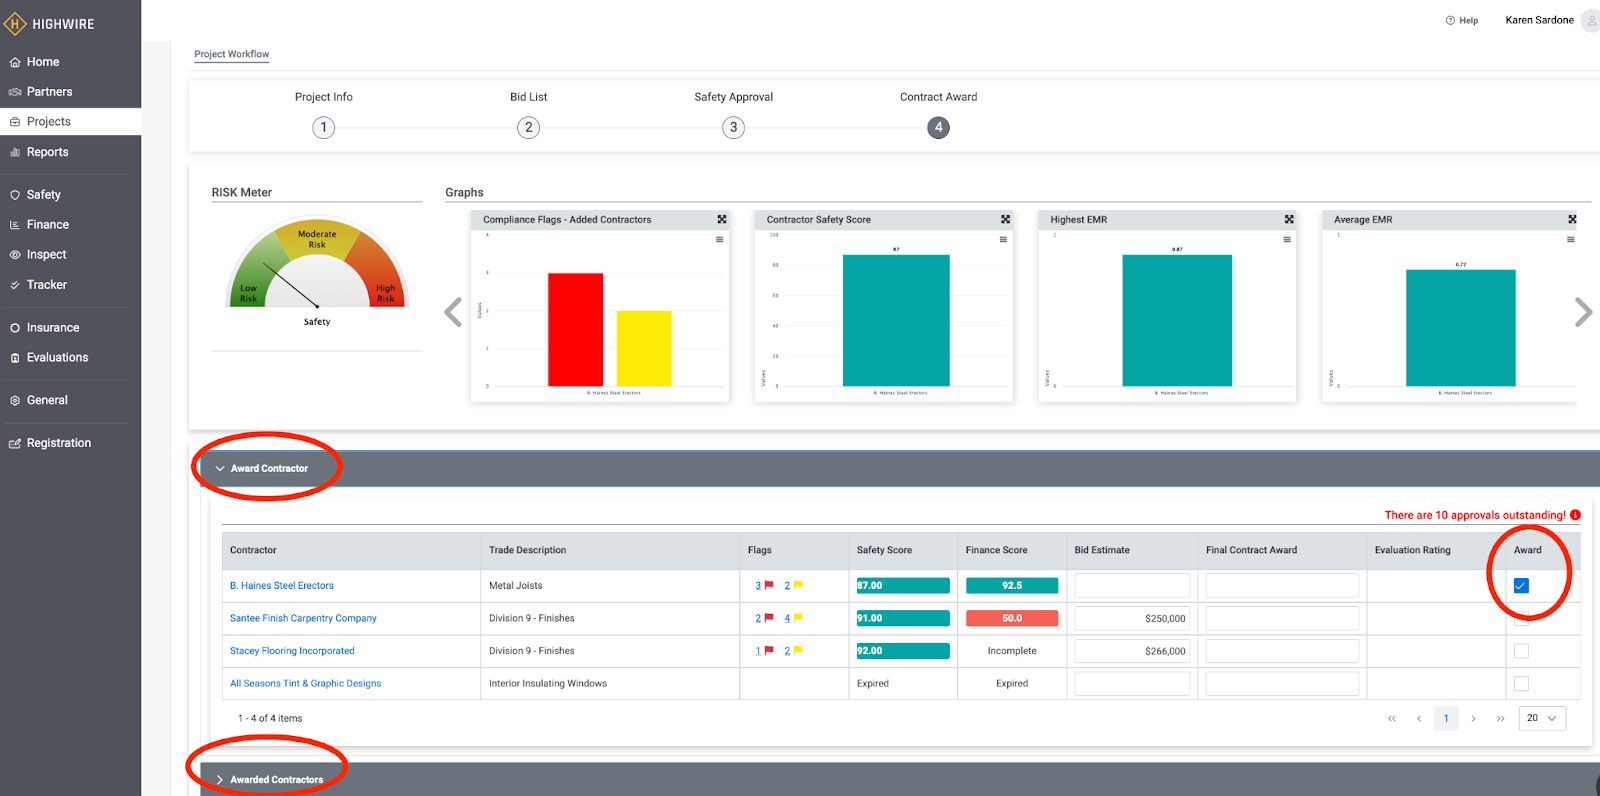Screen dimensions: 1600x796
Task: Open Highest EMR chart menu
Action: [1287, 240]
